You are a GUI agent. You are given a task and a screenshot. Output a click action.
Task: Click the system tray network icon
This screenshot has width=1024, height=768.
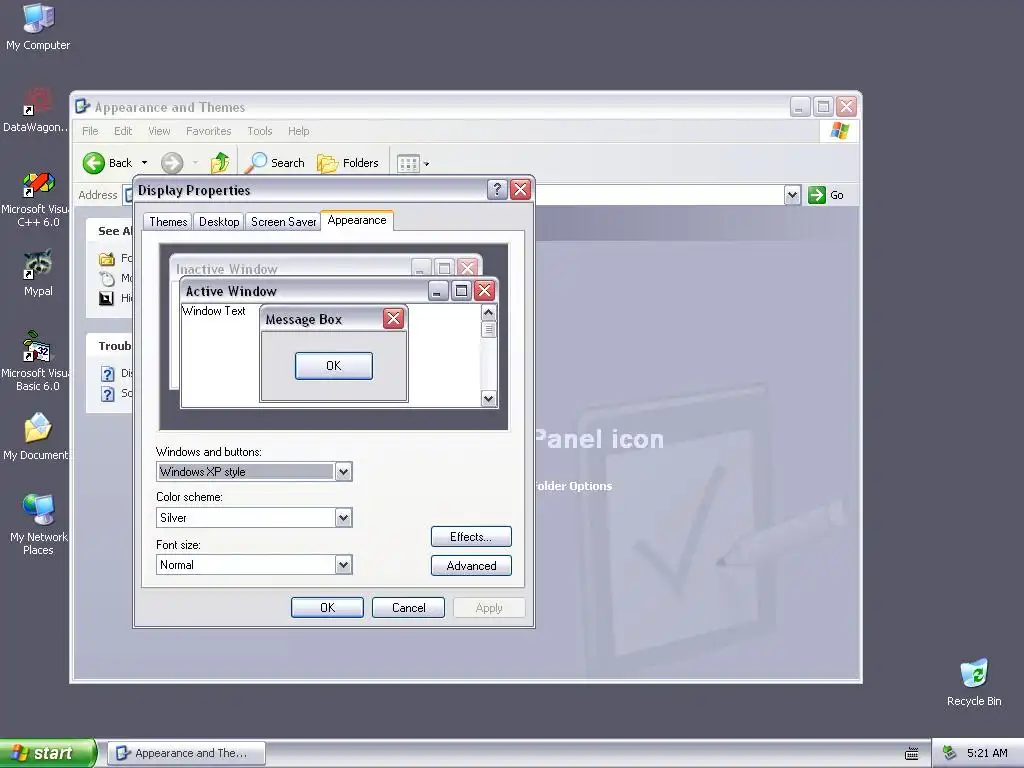pyautogui.click(x=949, y=753)
